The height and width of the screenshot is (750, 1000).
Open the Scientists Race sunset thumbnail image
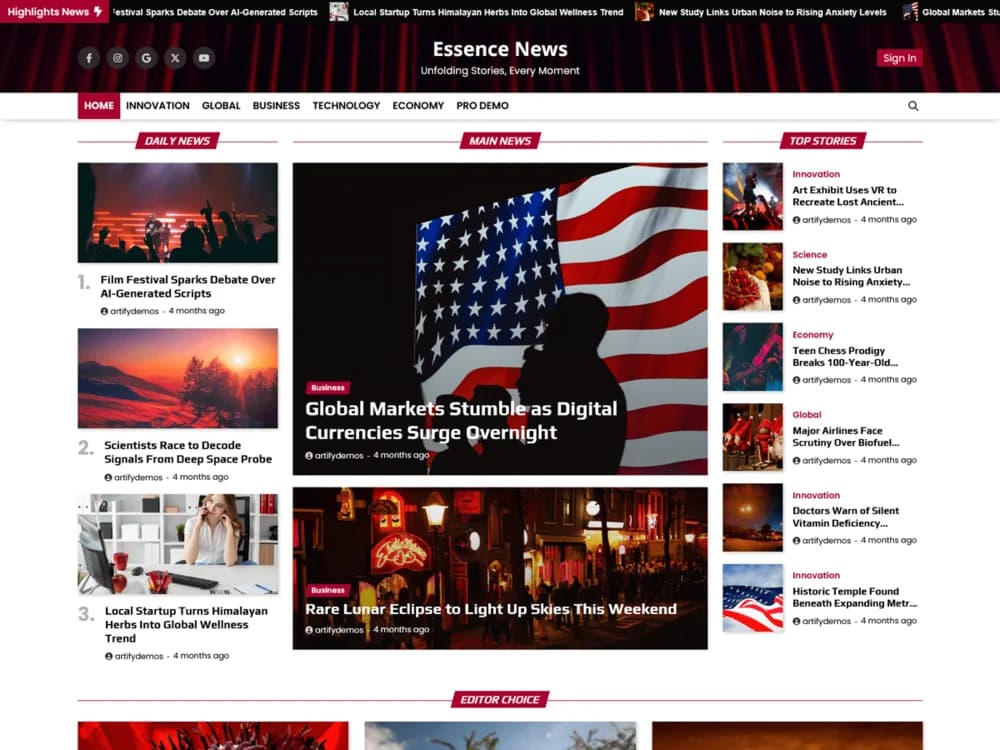pos(177,377)
